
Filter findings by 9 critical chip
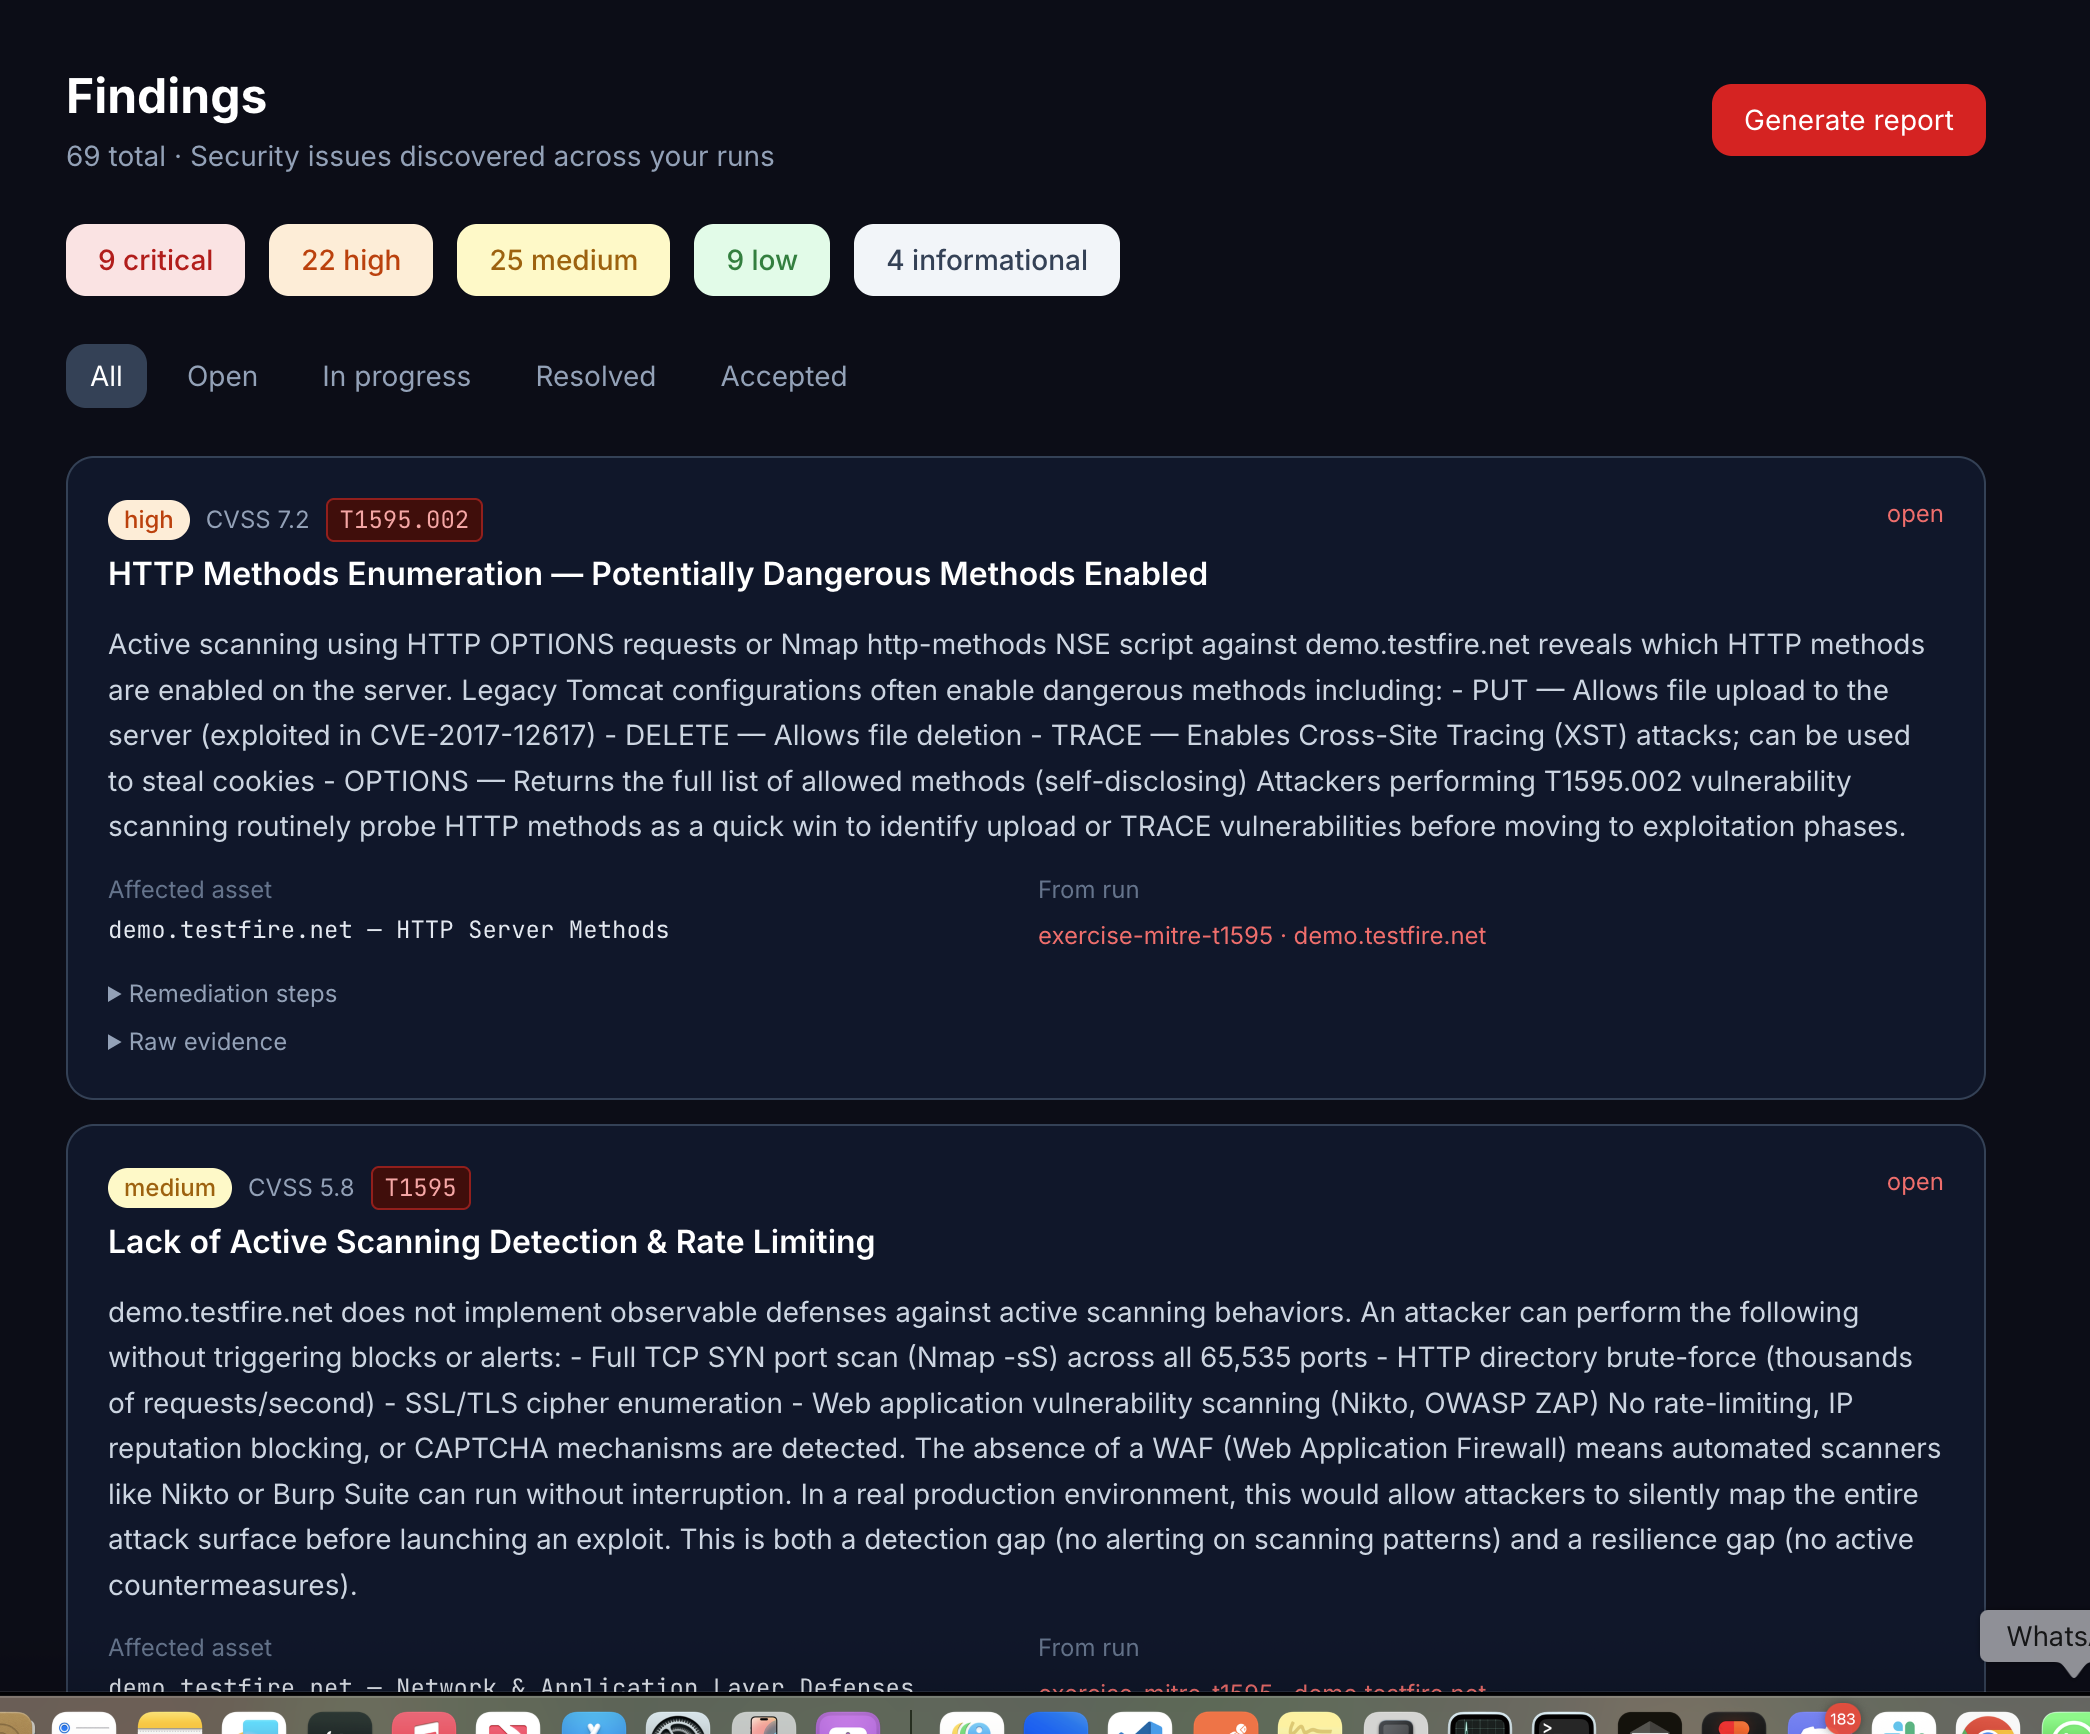coord(155,260)
